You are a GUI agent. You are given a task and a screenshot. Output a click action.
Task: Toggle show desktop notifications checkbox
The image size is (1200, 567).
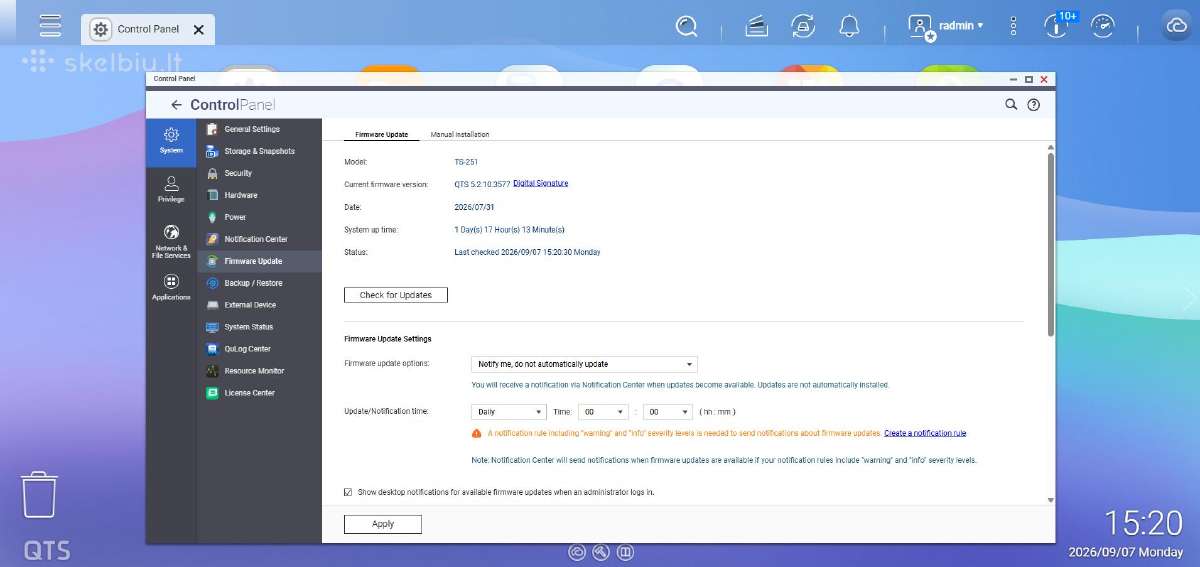[348, 492]
